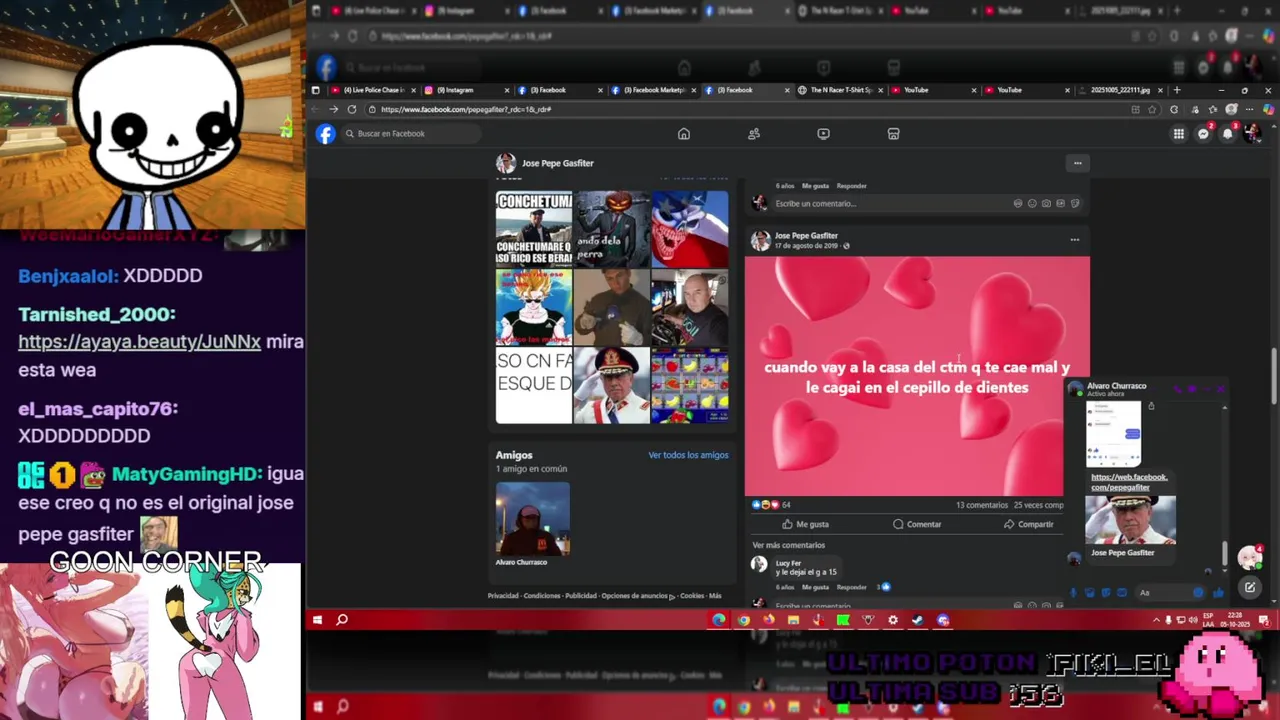1280x720 pixels.
Task: Choose a GIF in chat window
Action: pos(1122,592)
